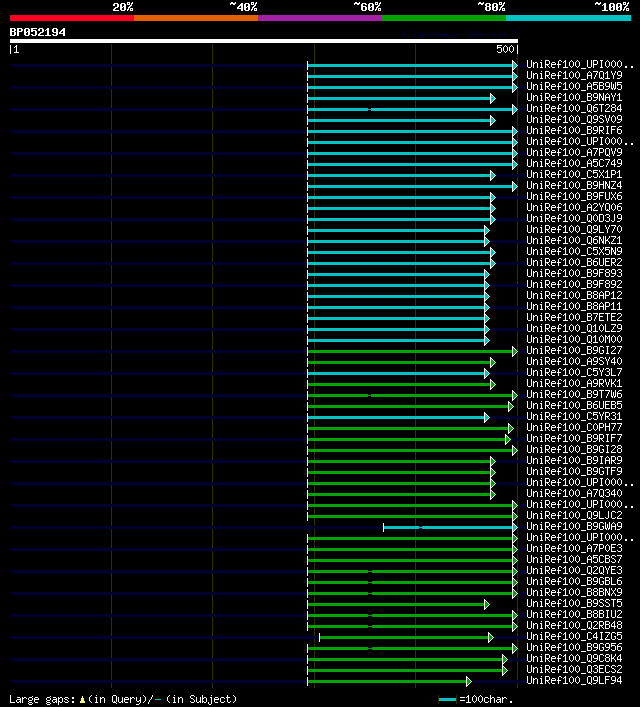Image resolution: width=640 pixels, height=707 pixels.
Task: Click the arrowhead ending the UniRef100_B9SST5 bar
Action: [487, 605]
